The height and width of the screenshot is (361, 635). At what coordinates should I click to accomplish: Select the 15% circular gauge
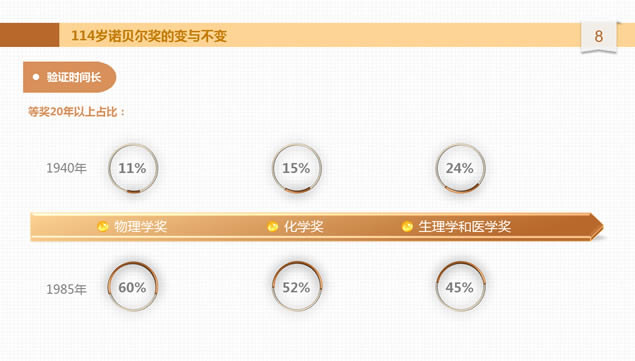coord(297,168)
